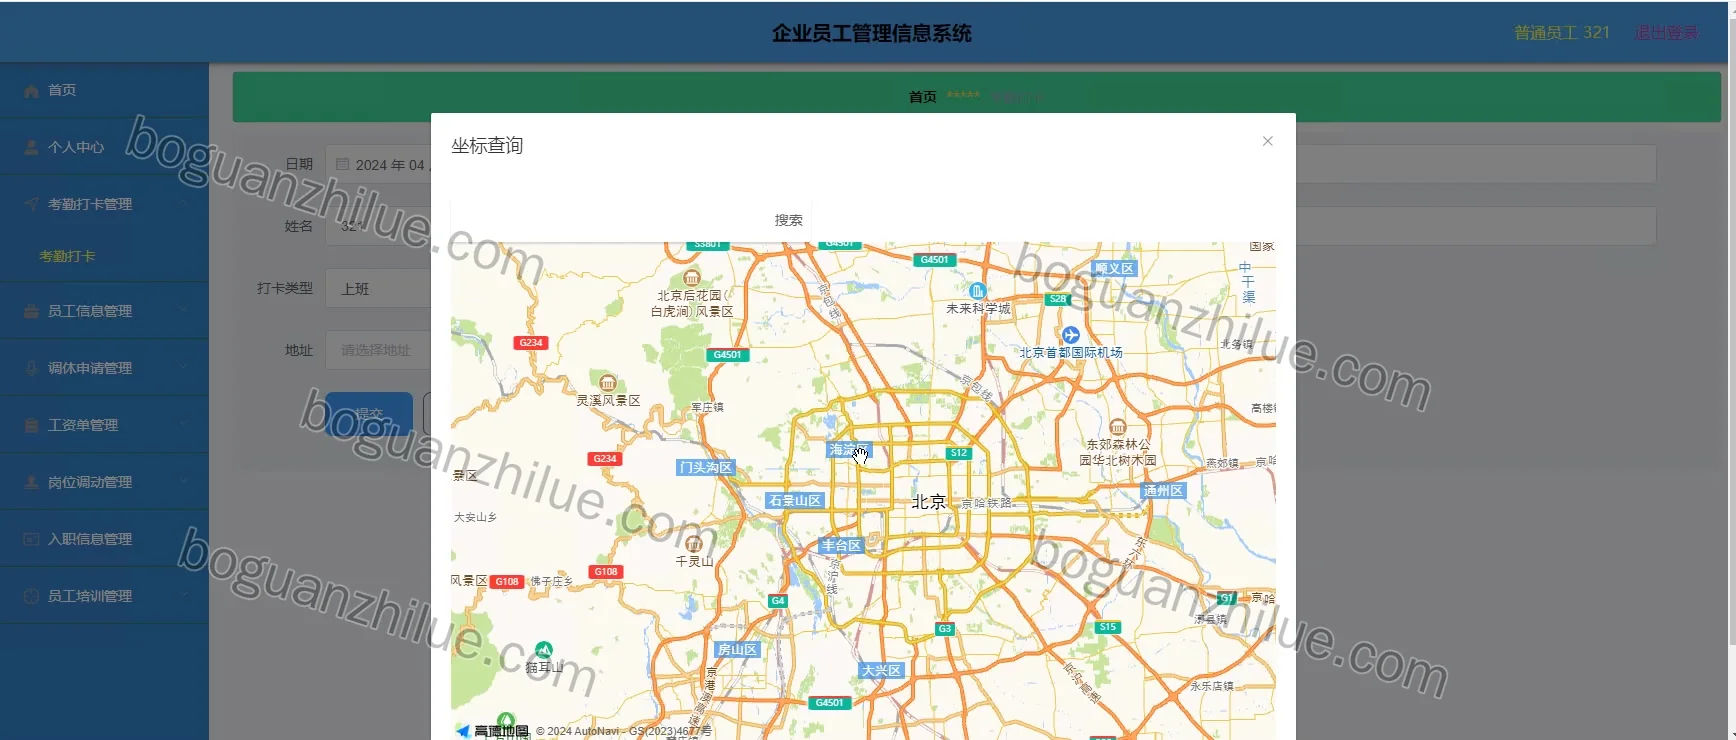Image resolution: width=1736 pixels, height=740 pixels.
Task: Expand the 调休申请管理 menu arrow
Action: point(183,368)
